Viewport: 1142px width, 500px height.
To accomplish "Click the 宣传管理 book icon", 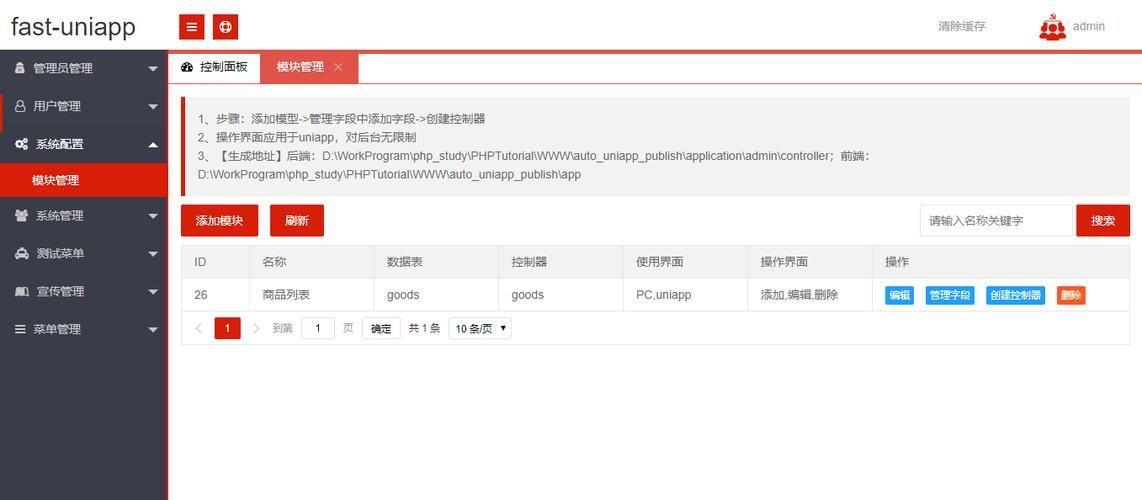I will click(22, 291).
